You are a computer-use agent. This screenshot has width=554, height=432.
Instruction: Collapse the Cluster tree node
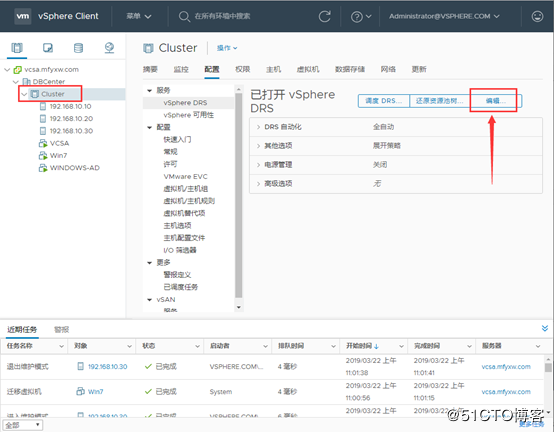pos(24,94)
